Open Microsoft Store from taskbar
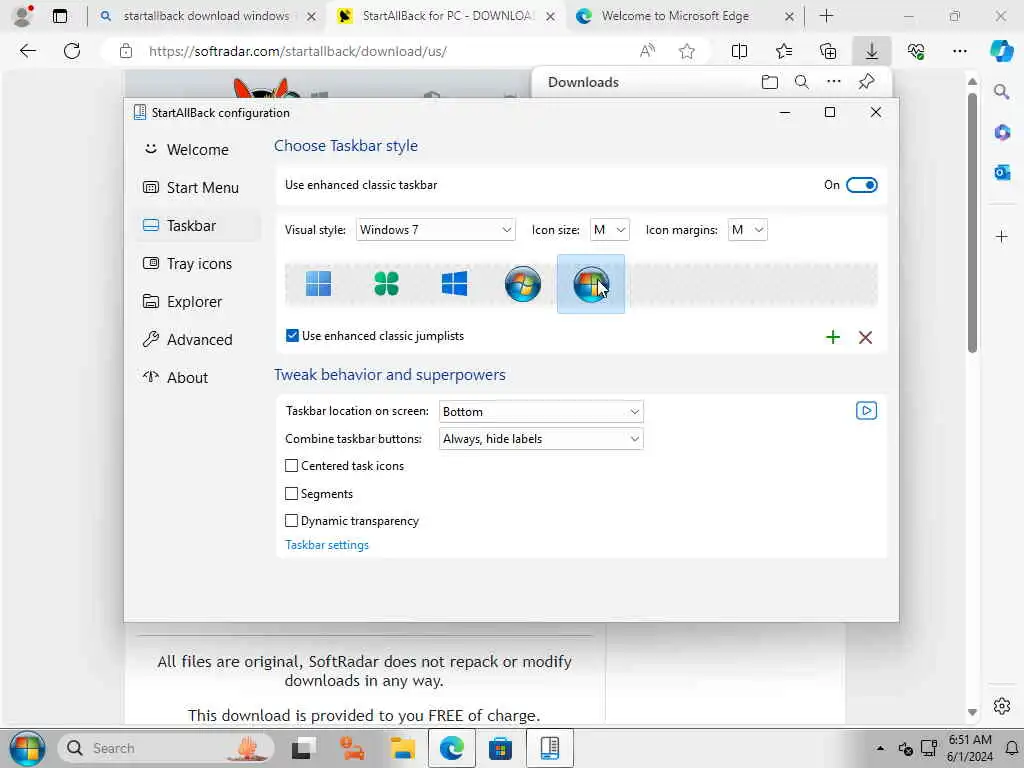 tap(500, 748)
